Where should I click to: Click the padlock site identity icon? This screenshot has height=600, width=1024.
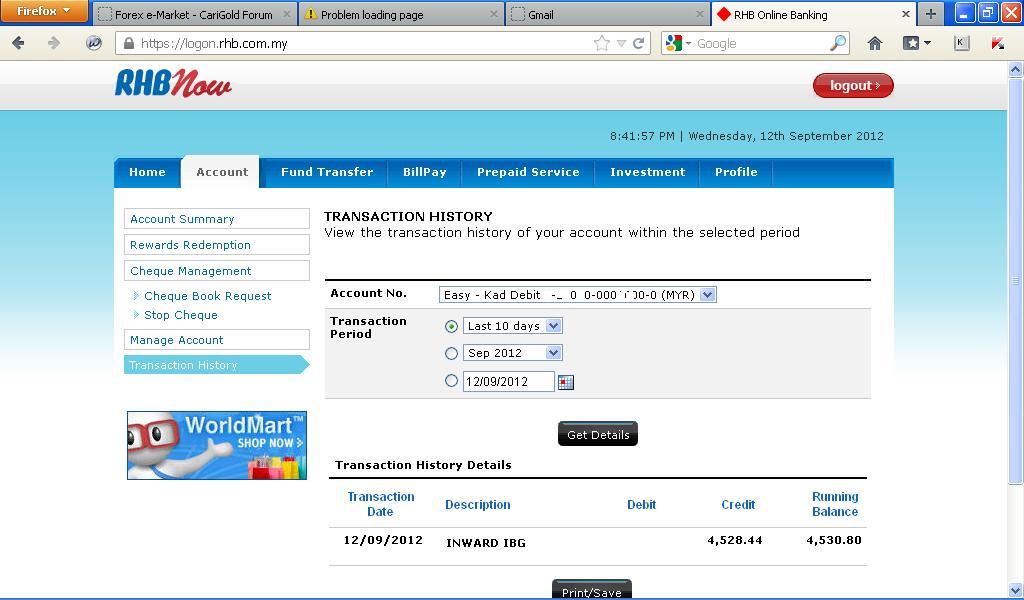click(x=129, y=43)
